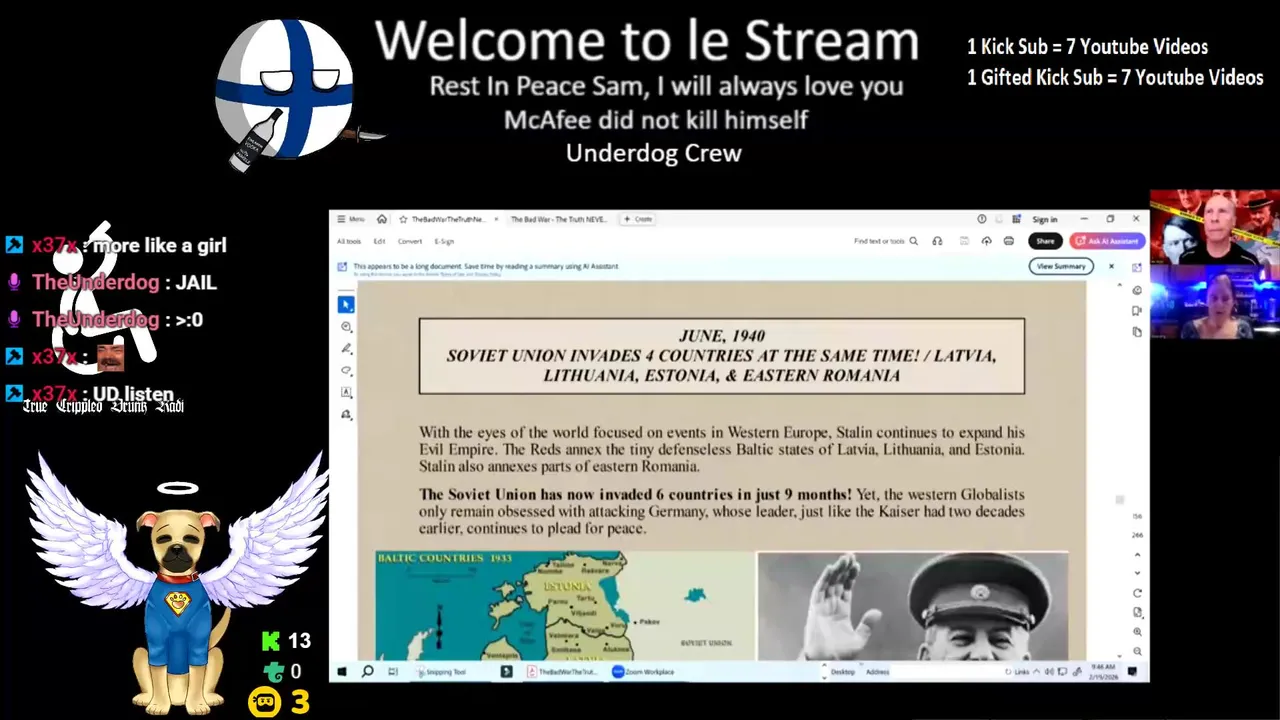
Task: Click the total page count 266
Action: pyautogui.click(x=1137, y=535)
